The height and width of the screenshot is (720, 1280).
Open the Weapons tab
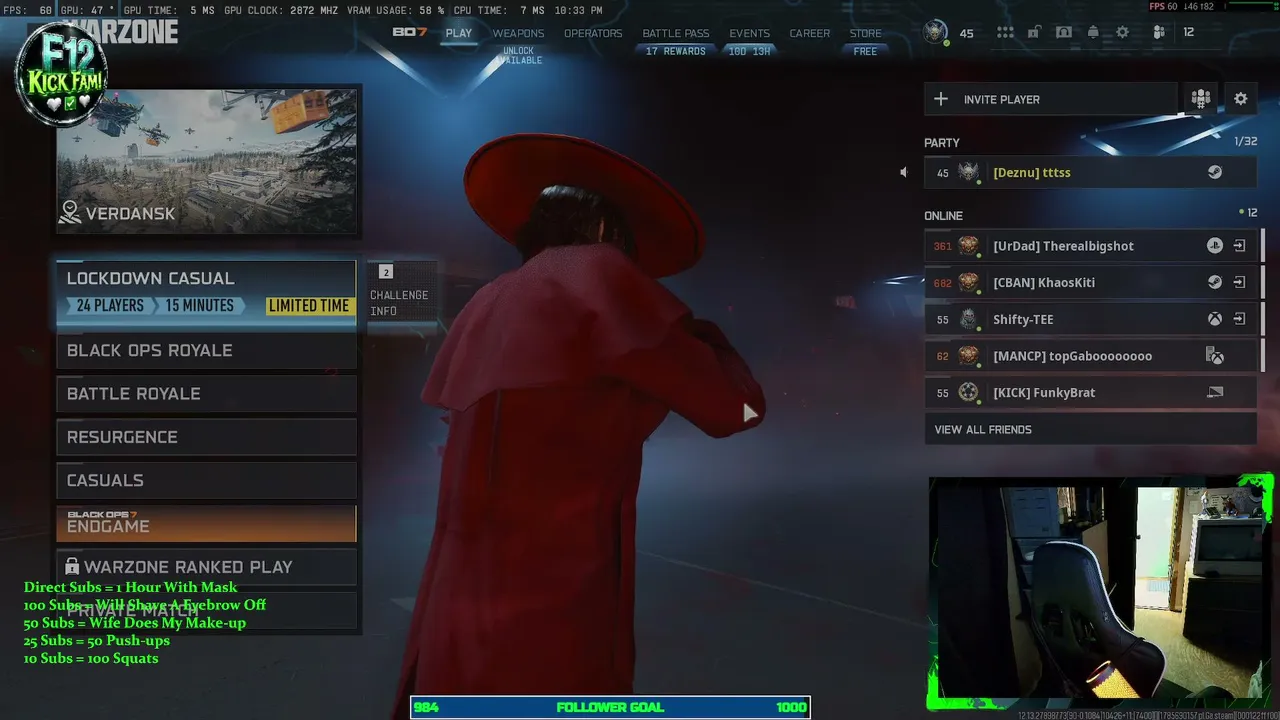(518, 33)
